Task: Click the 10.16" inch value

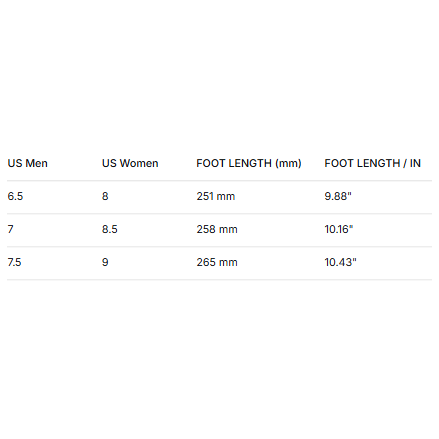Action: tap(339, 229)
